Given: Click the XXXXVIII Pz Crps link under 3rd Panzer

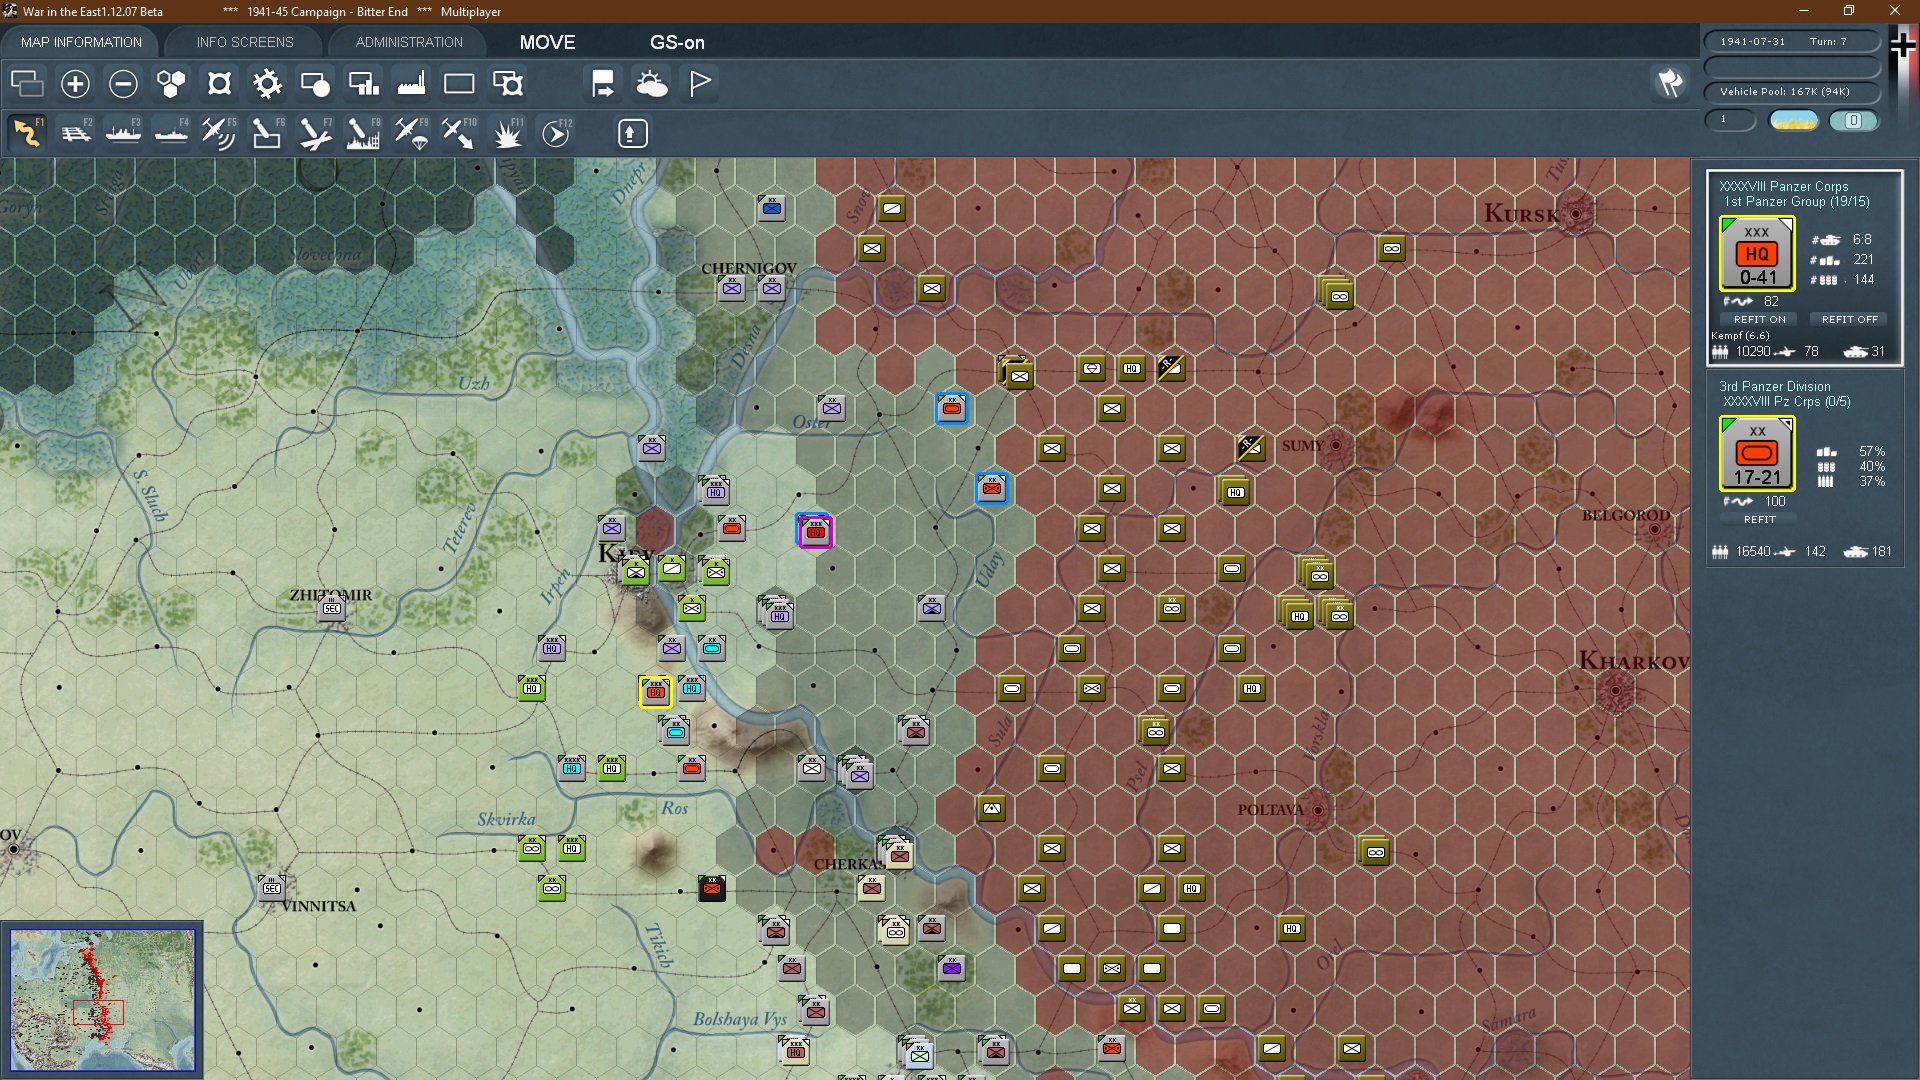Looking at the screenshot, I should coord(1772,402).
